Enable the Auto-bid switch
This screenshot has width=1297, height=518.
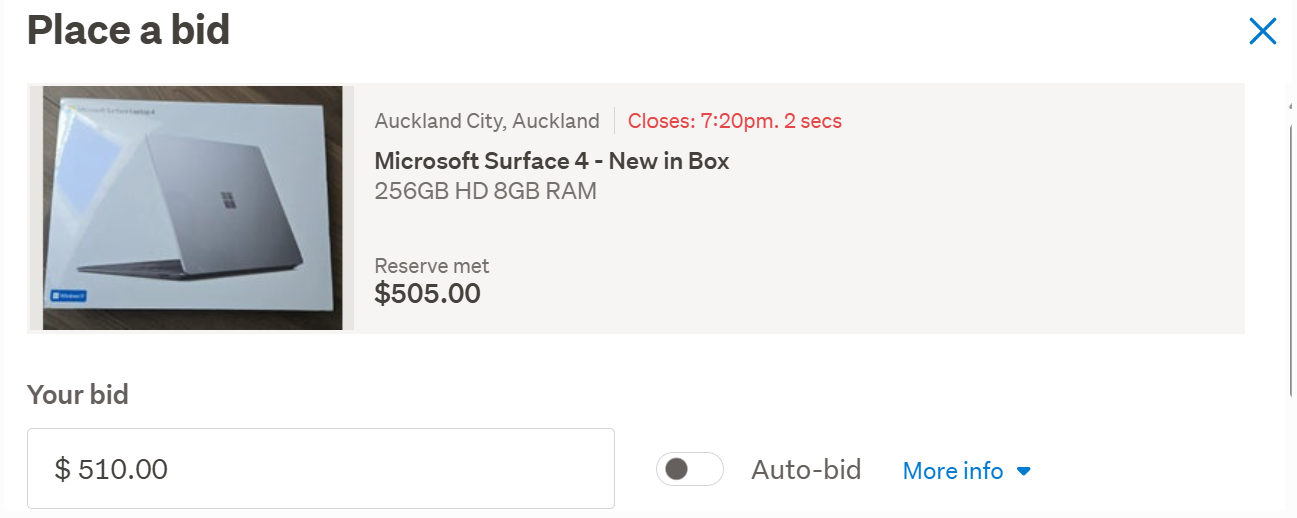689,469
